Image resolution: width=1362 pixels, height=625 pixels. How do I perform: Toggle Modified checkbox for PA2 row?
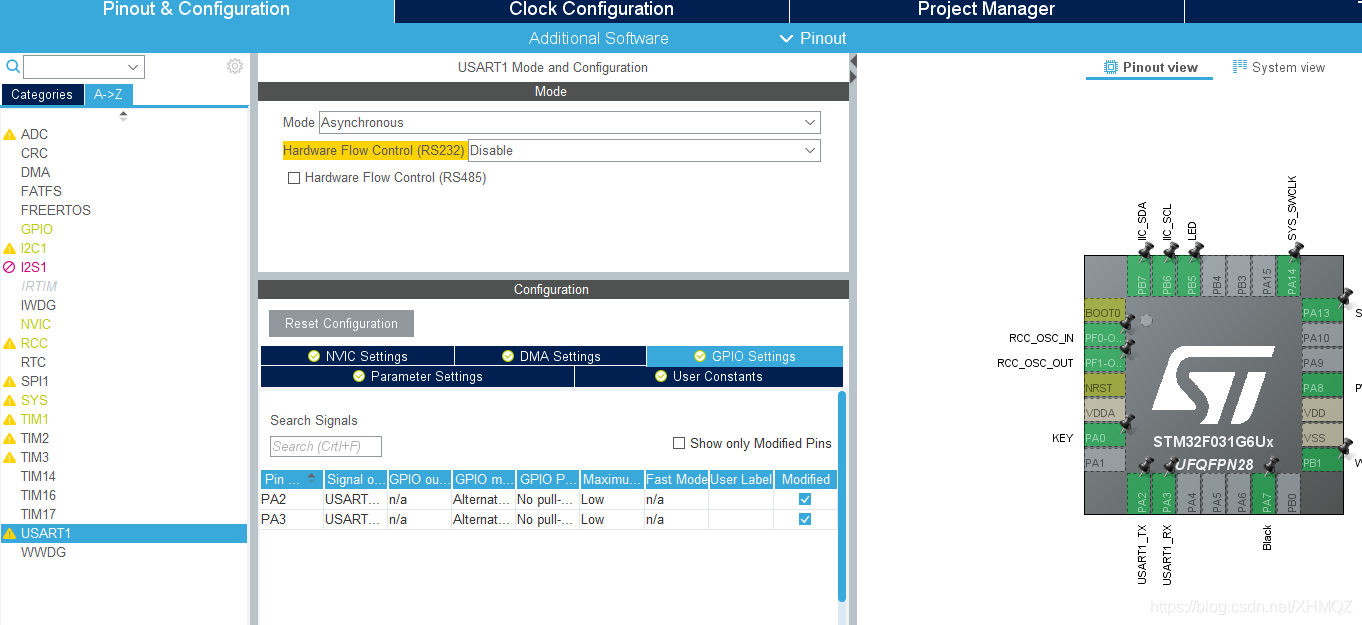tap(805, 499)
